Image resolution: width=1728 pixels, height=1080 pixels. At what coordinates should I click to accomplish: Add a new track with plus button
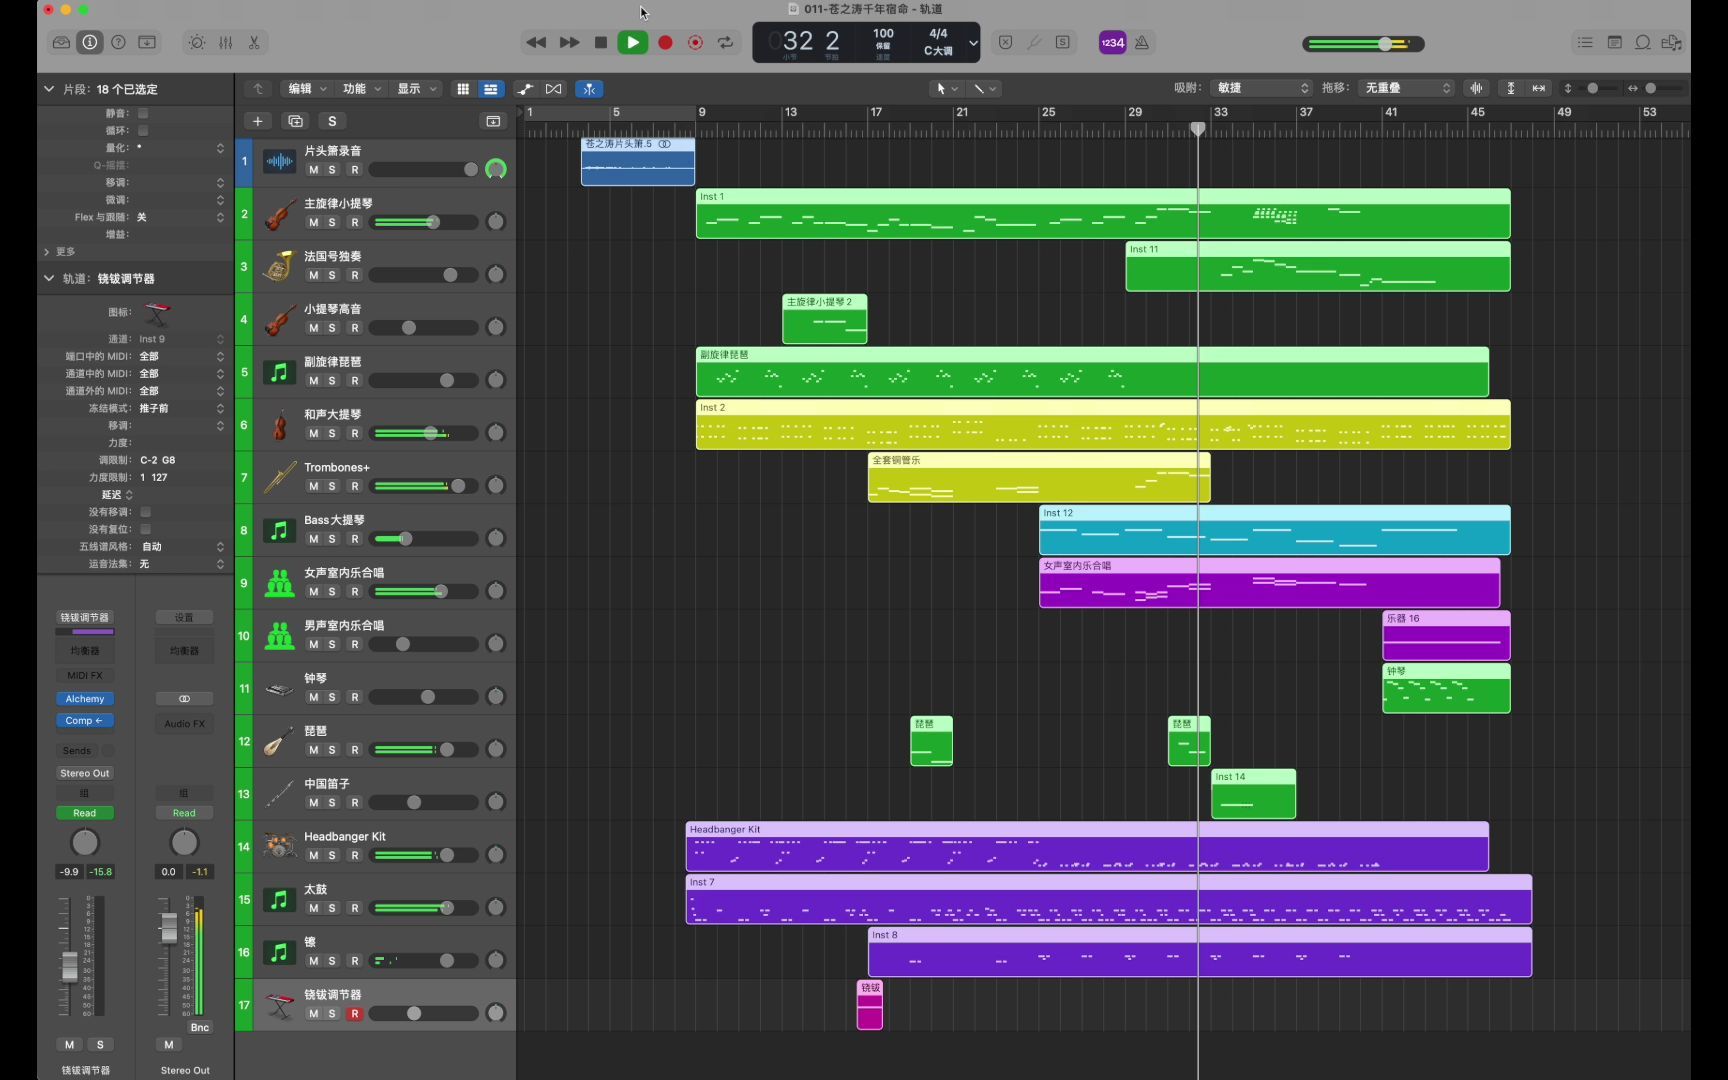[x=257, y=121]
